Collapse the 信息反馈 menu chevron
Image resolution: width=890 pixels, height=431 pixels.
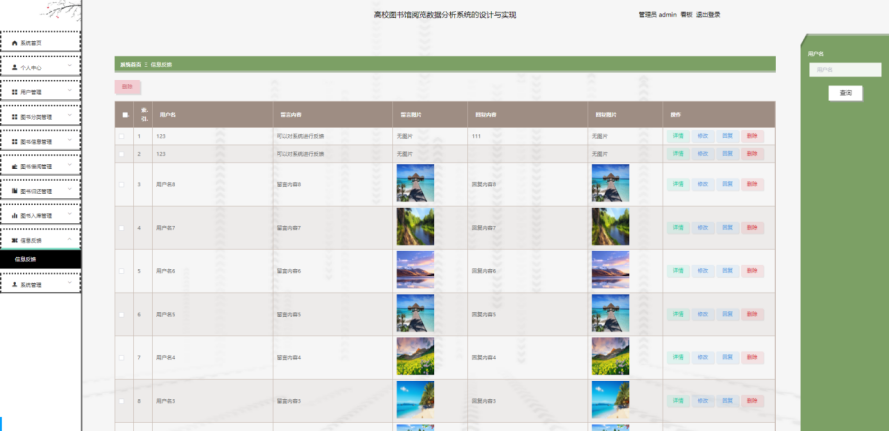(70, 239)
